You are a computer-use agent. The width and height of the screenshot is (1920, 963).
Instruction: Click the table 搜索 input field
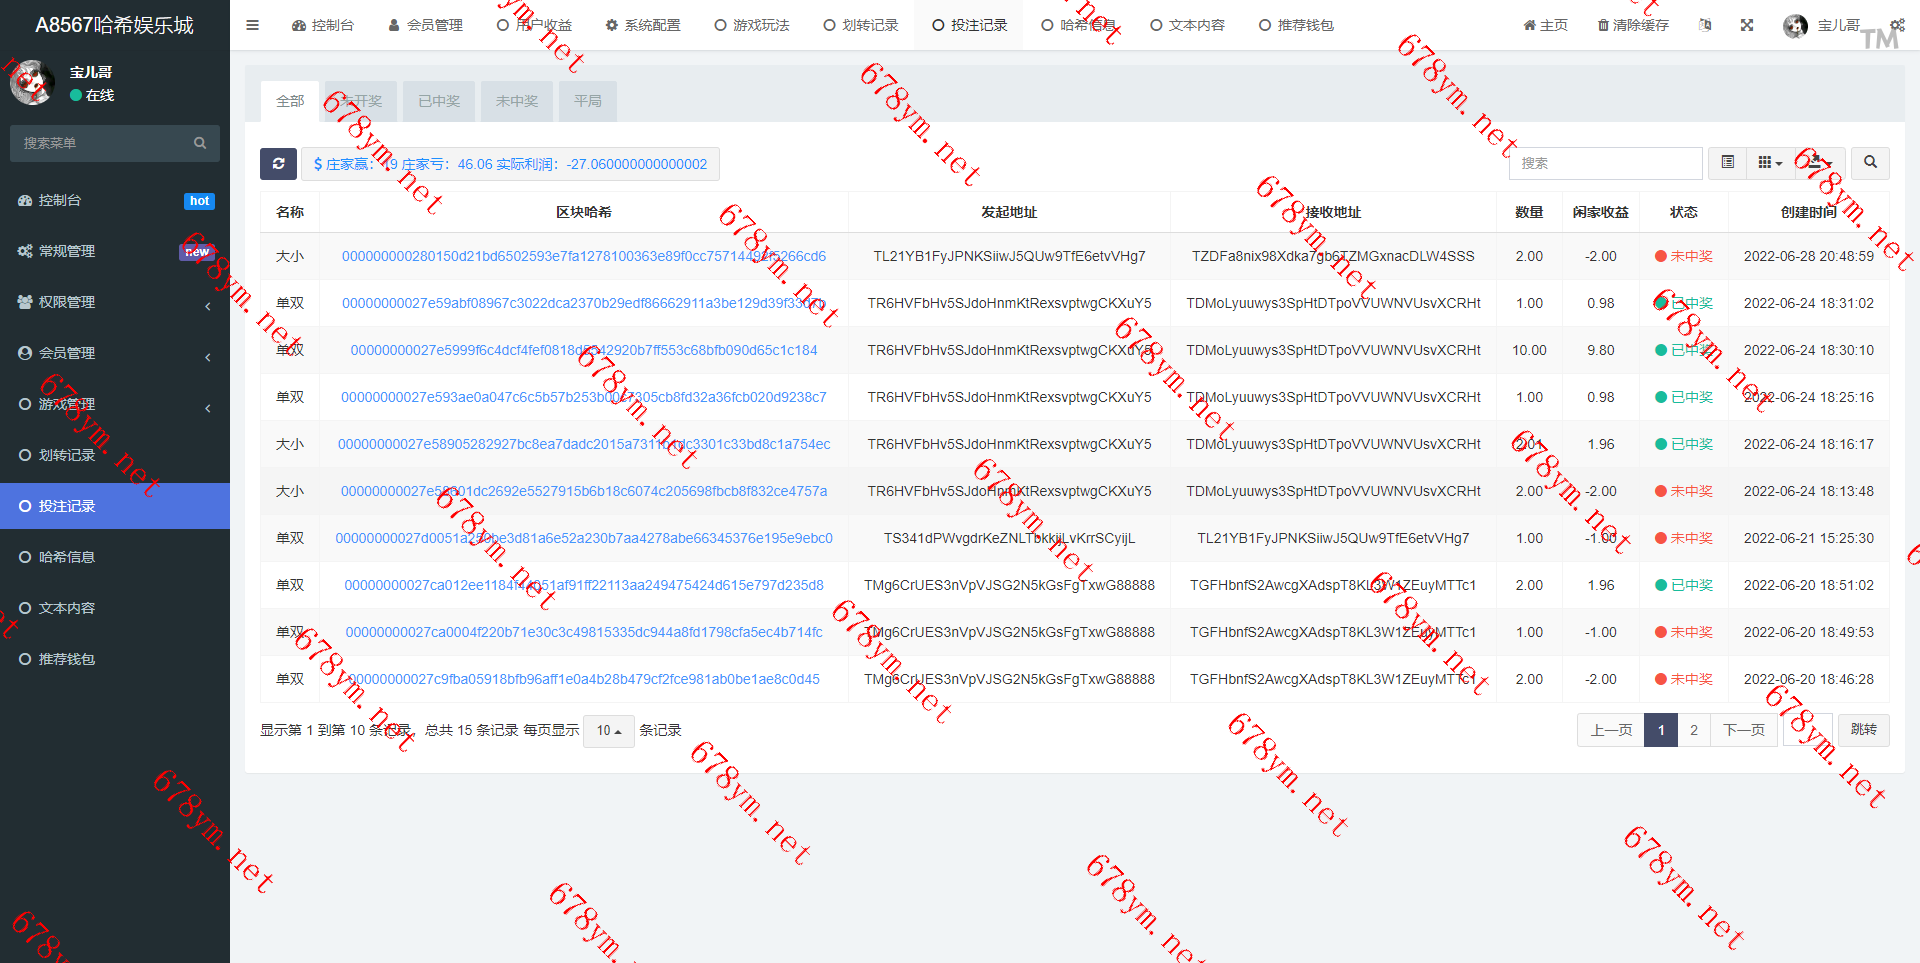click(1605, 163)
